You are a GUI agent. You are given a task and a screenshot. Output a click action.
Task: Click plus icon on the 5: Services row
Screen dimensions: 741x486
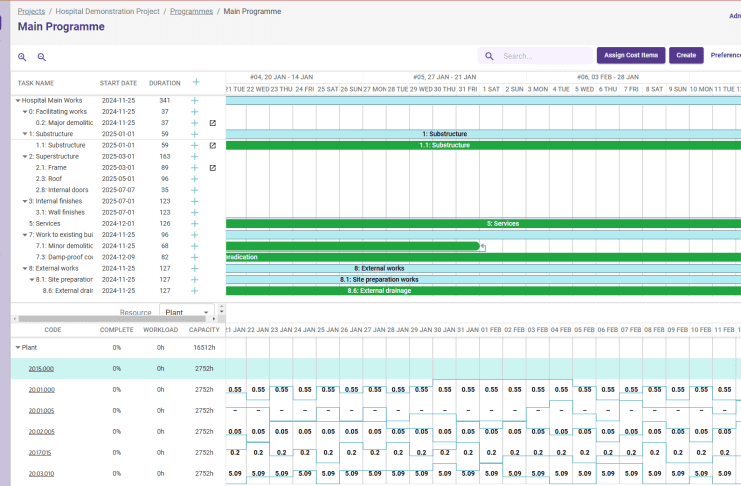[x=195, y=224]
